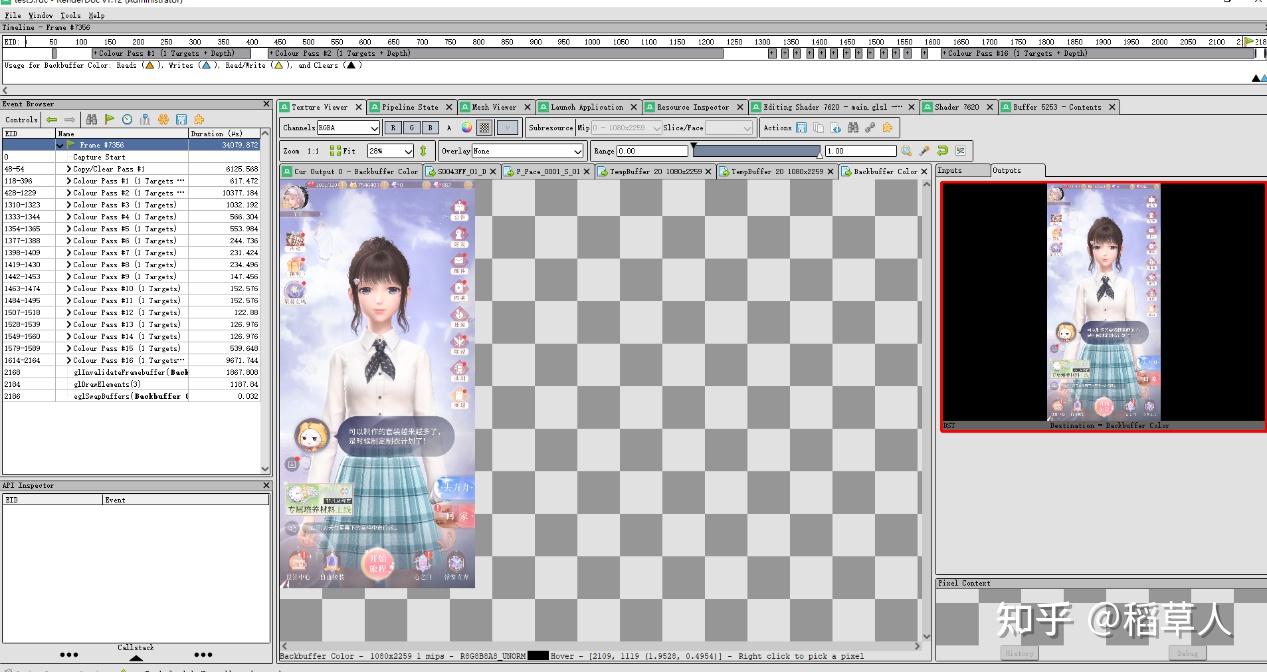Click the green flag icon in the Event Browser toolbar

tap(110, 119)
